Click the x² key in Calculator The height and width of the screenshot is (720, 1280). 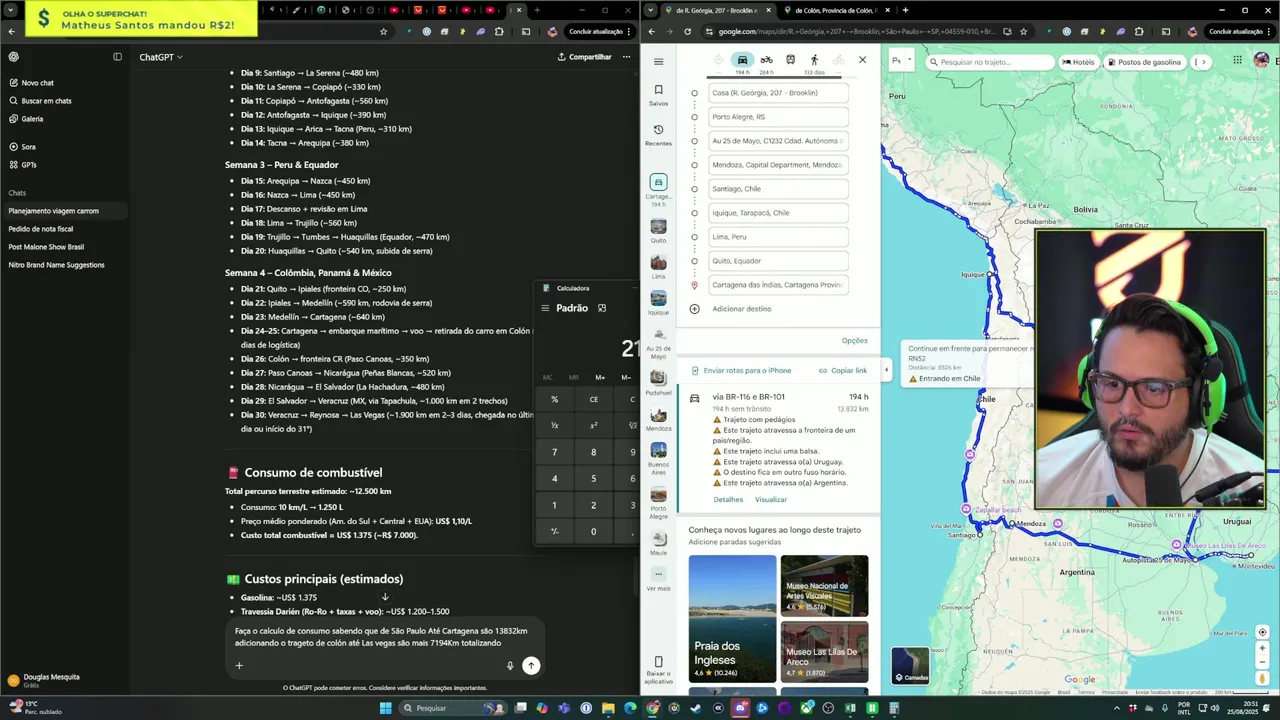593,425
